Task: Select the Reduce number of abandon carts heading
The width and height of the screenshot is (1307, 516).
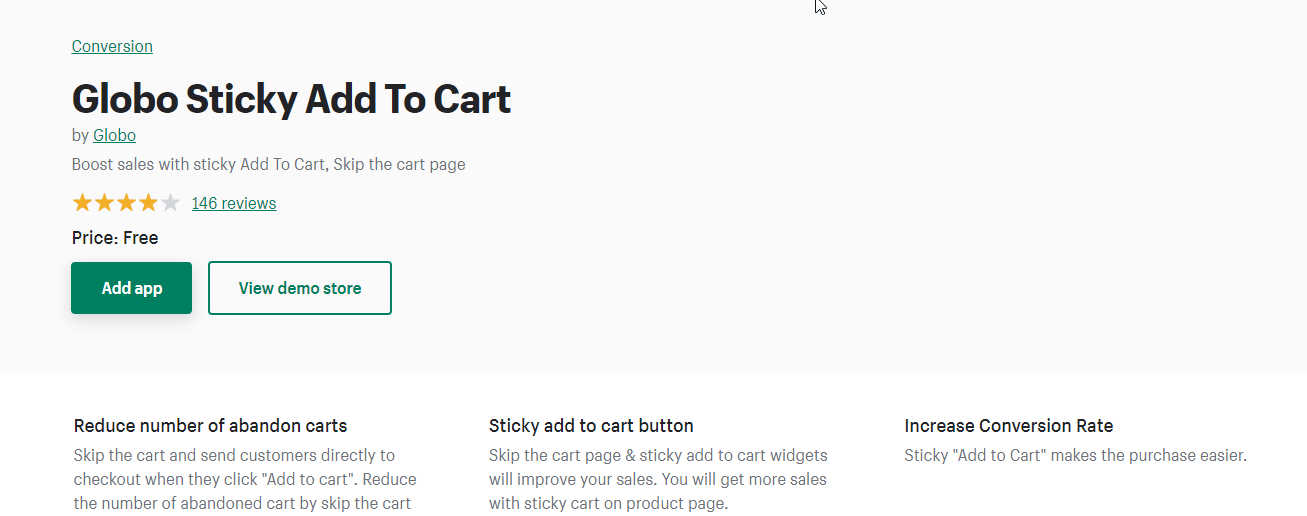Action: click(x=210, y=426)
